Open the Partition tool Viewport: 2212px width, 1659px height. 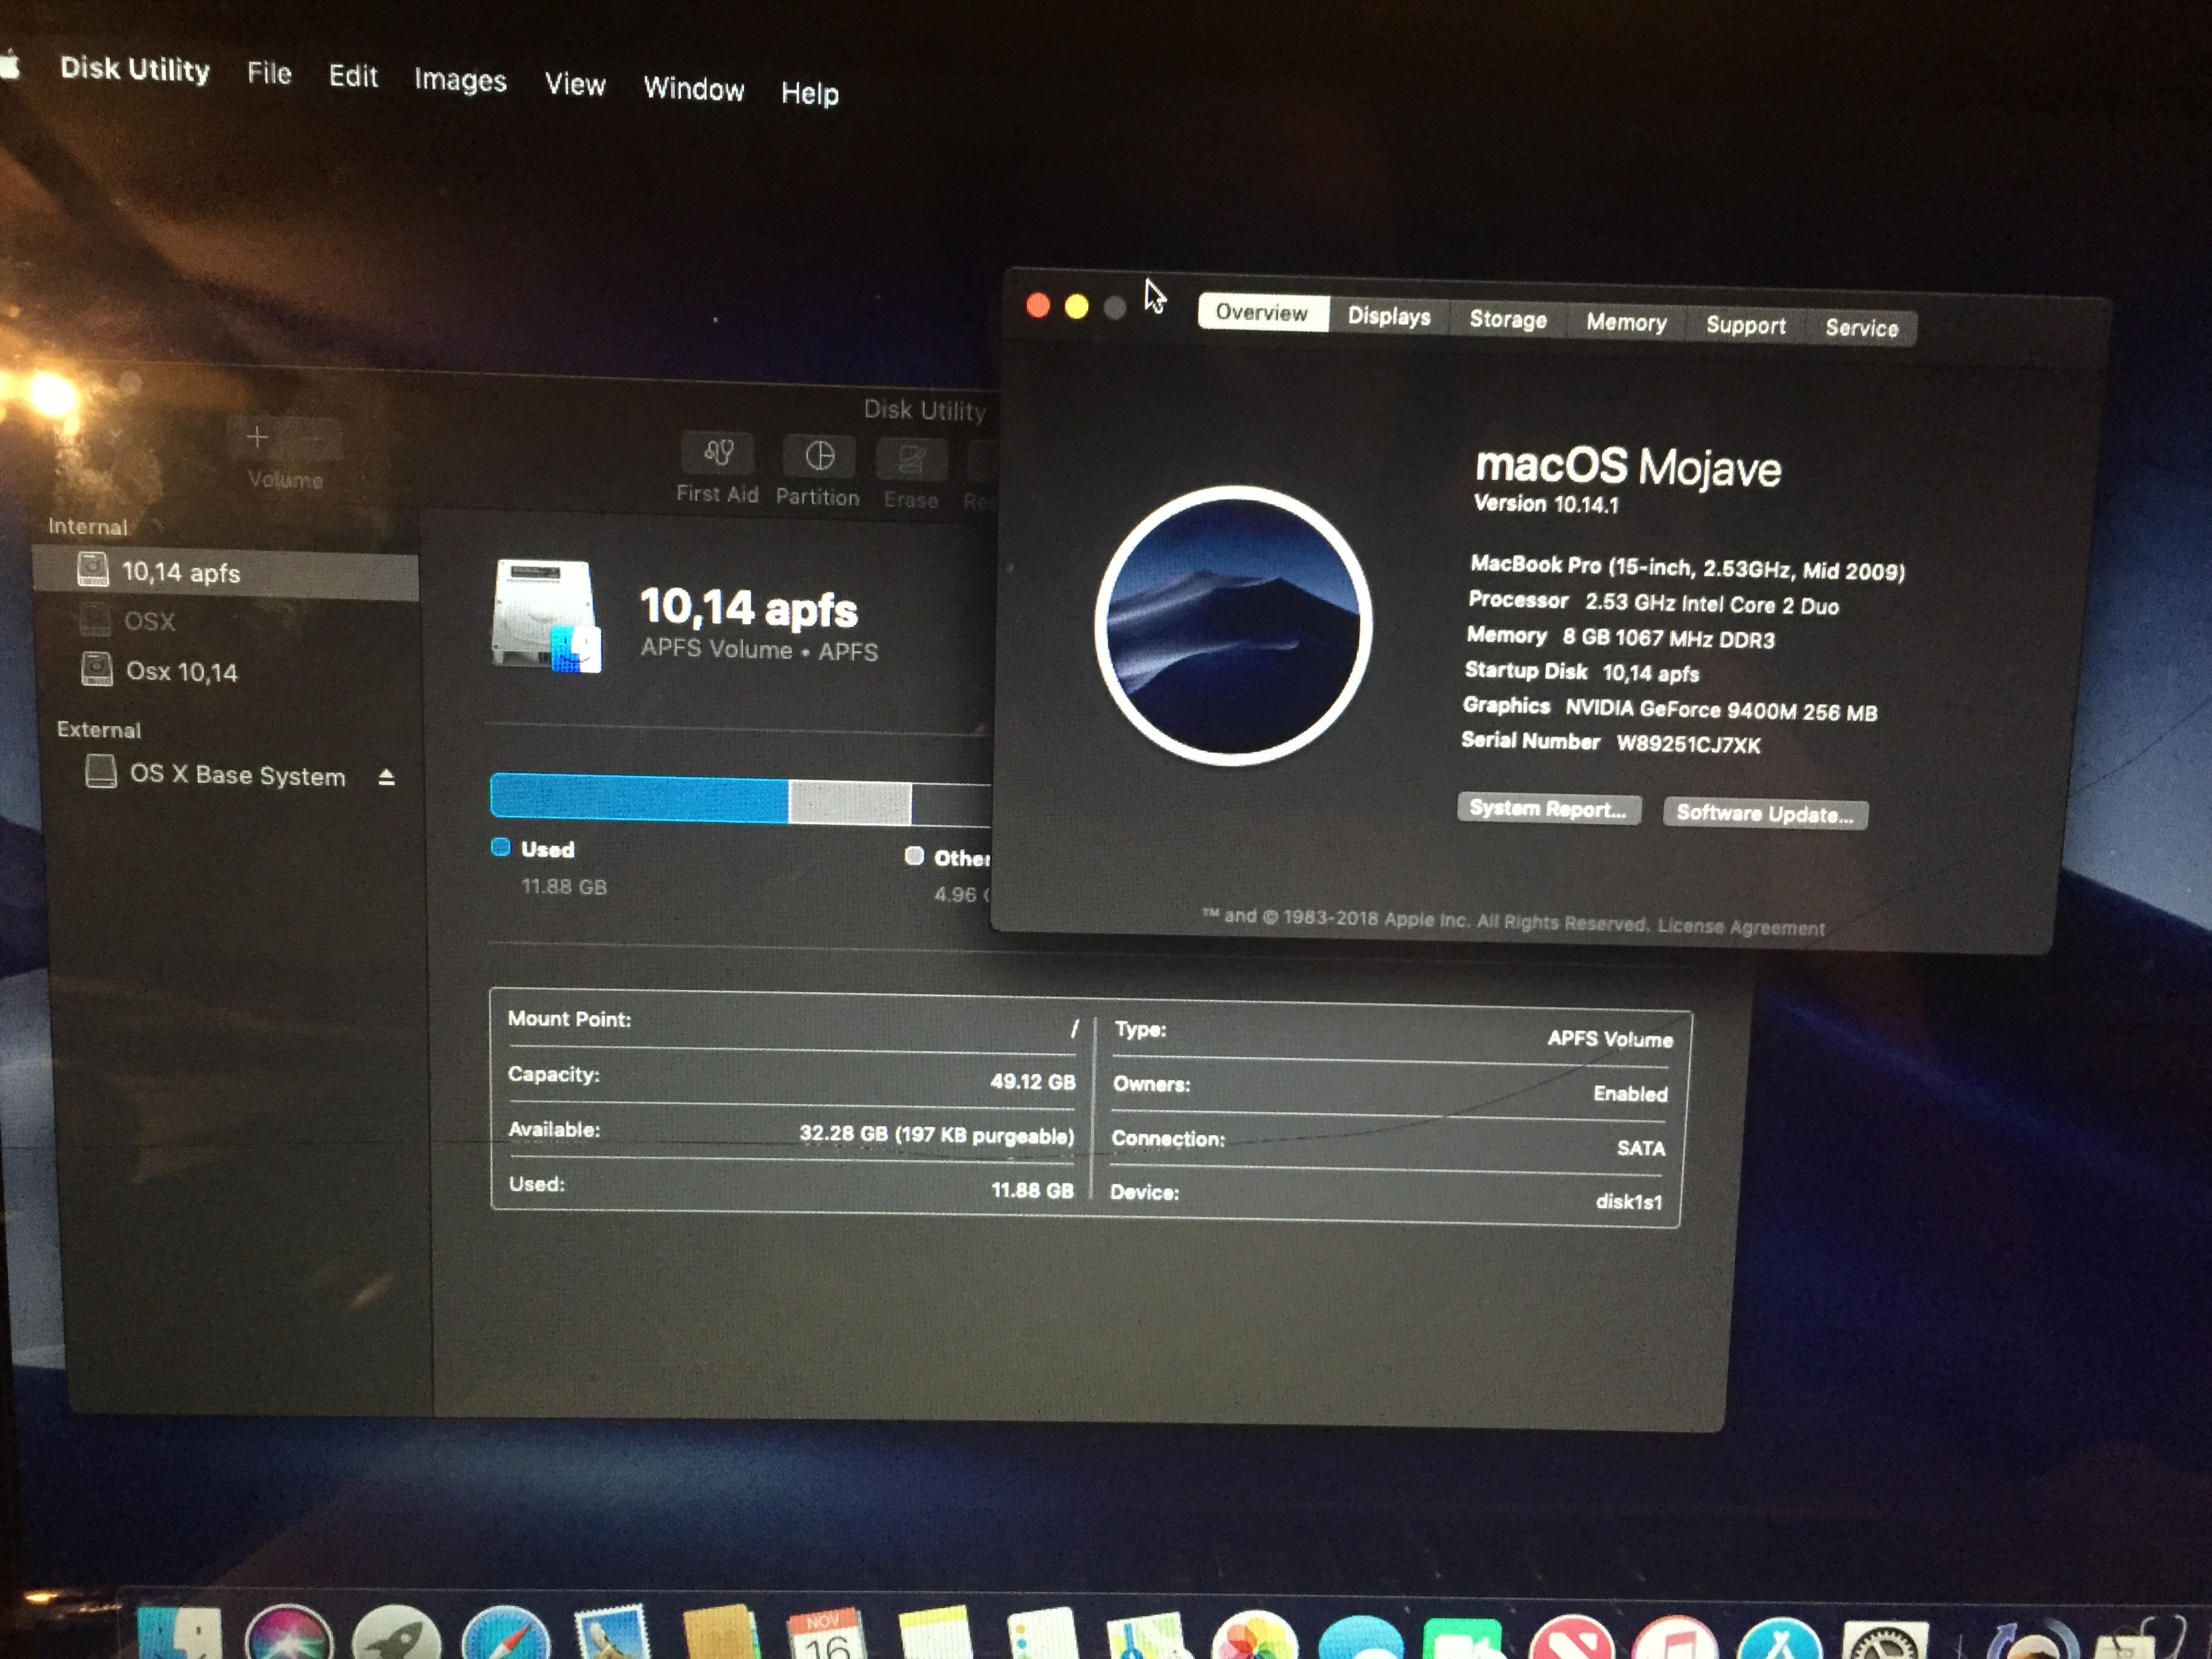pyautogui.click(x=819, y=457)
